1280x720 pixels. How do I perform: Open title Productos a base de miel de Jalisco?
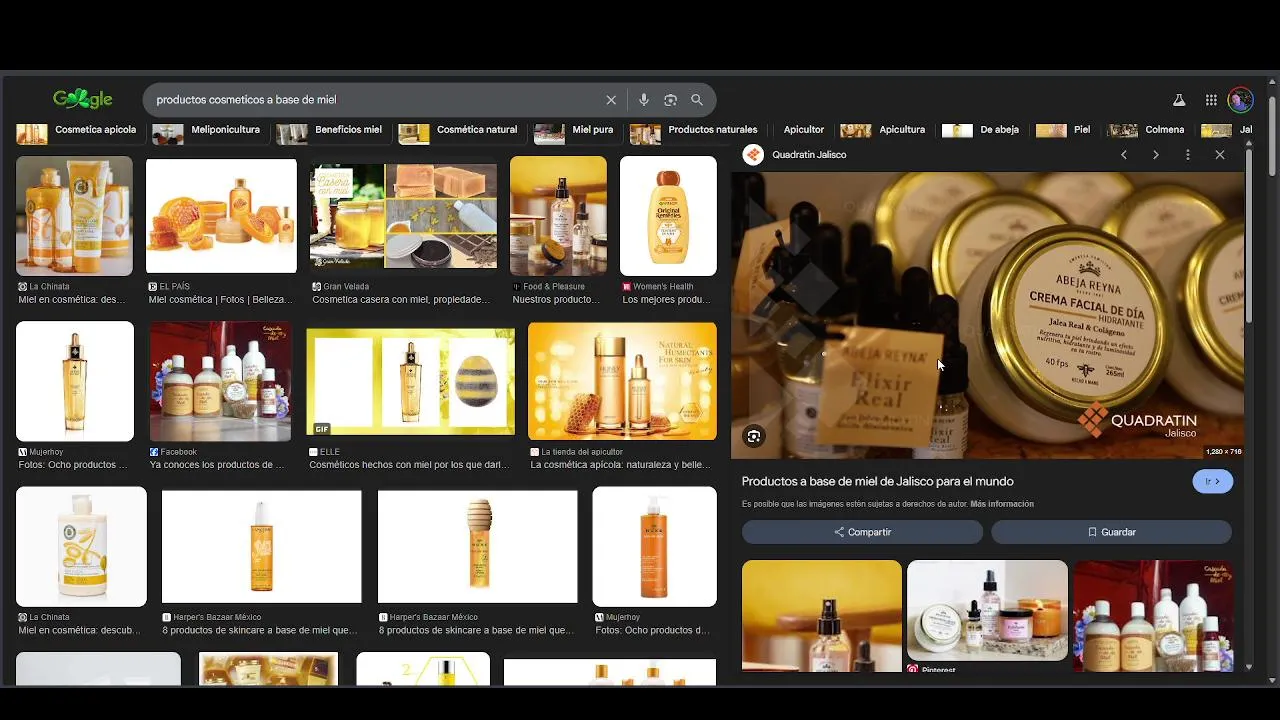[x=877, y=481]
